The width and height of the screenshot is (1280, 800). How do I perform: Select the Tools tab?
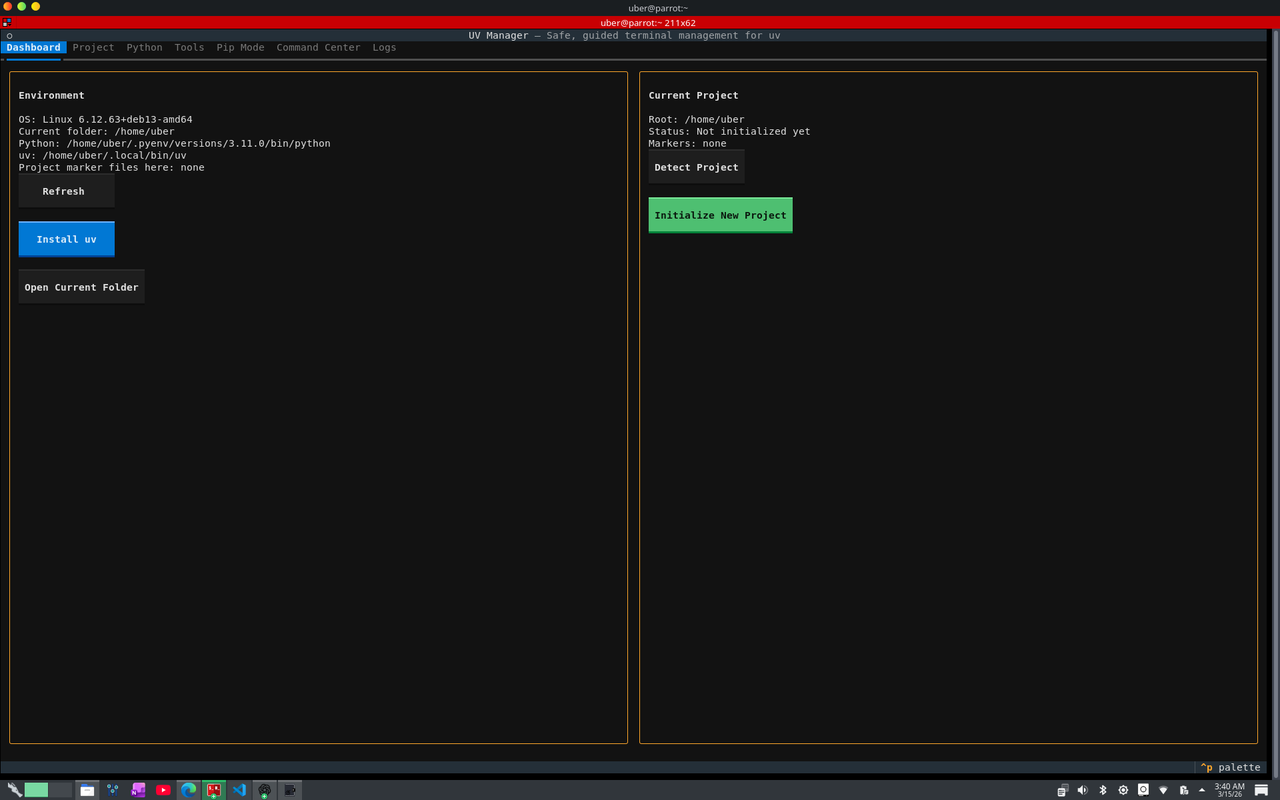(189, 47)
